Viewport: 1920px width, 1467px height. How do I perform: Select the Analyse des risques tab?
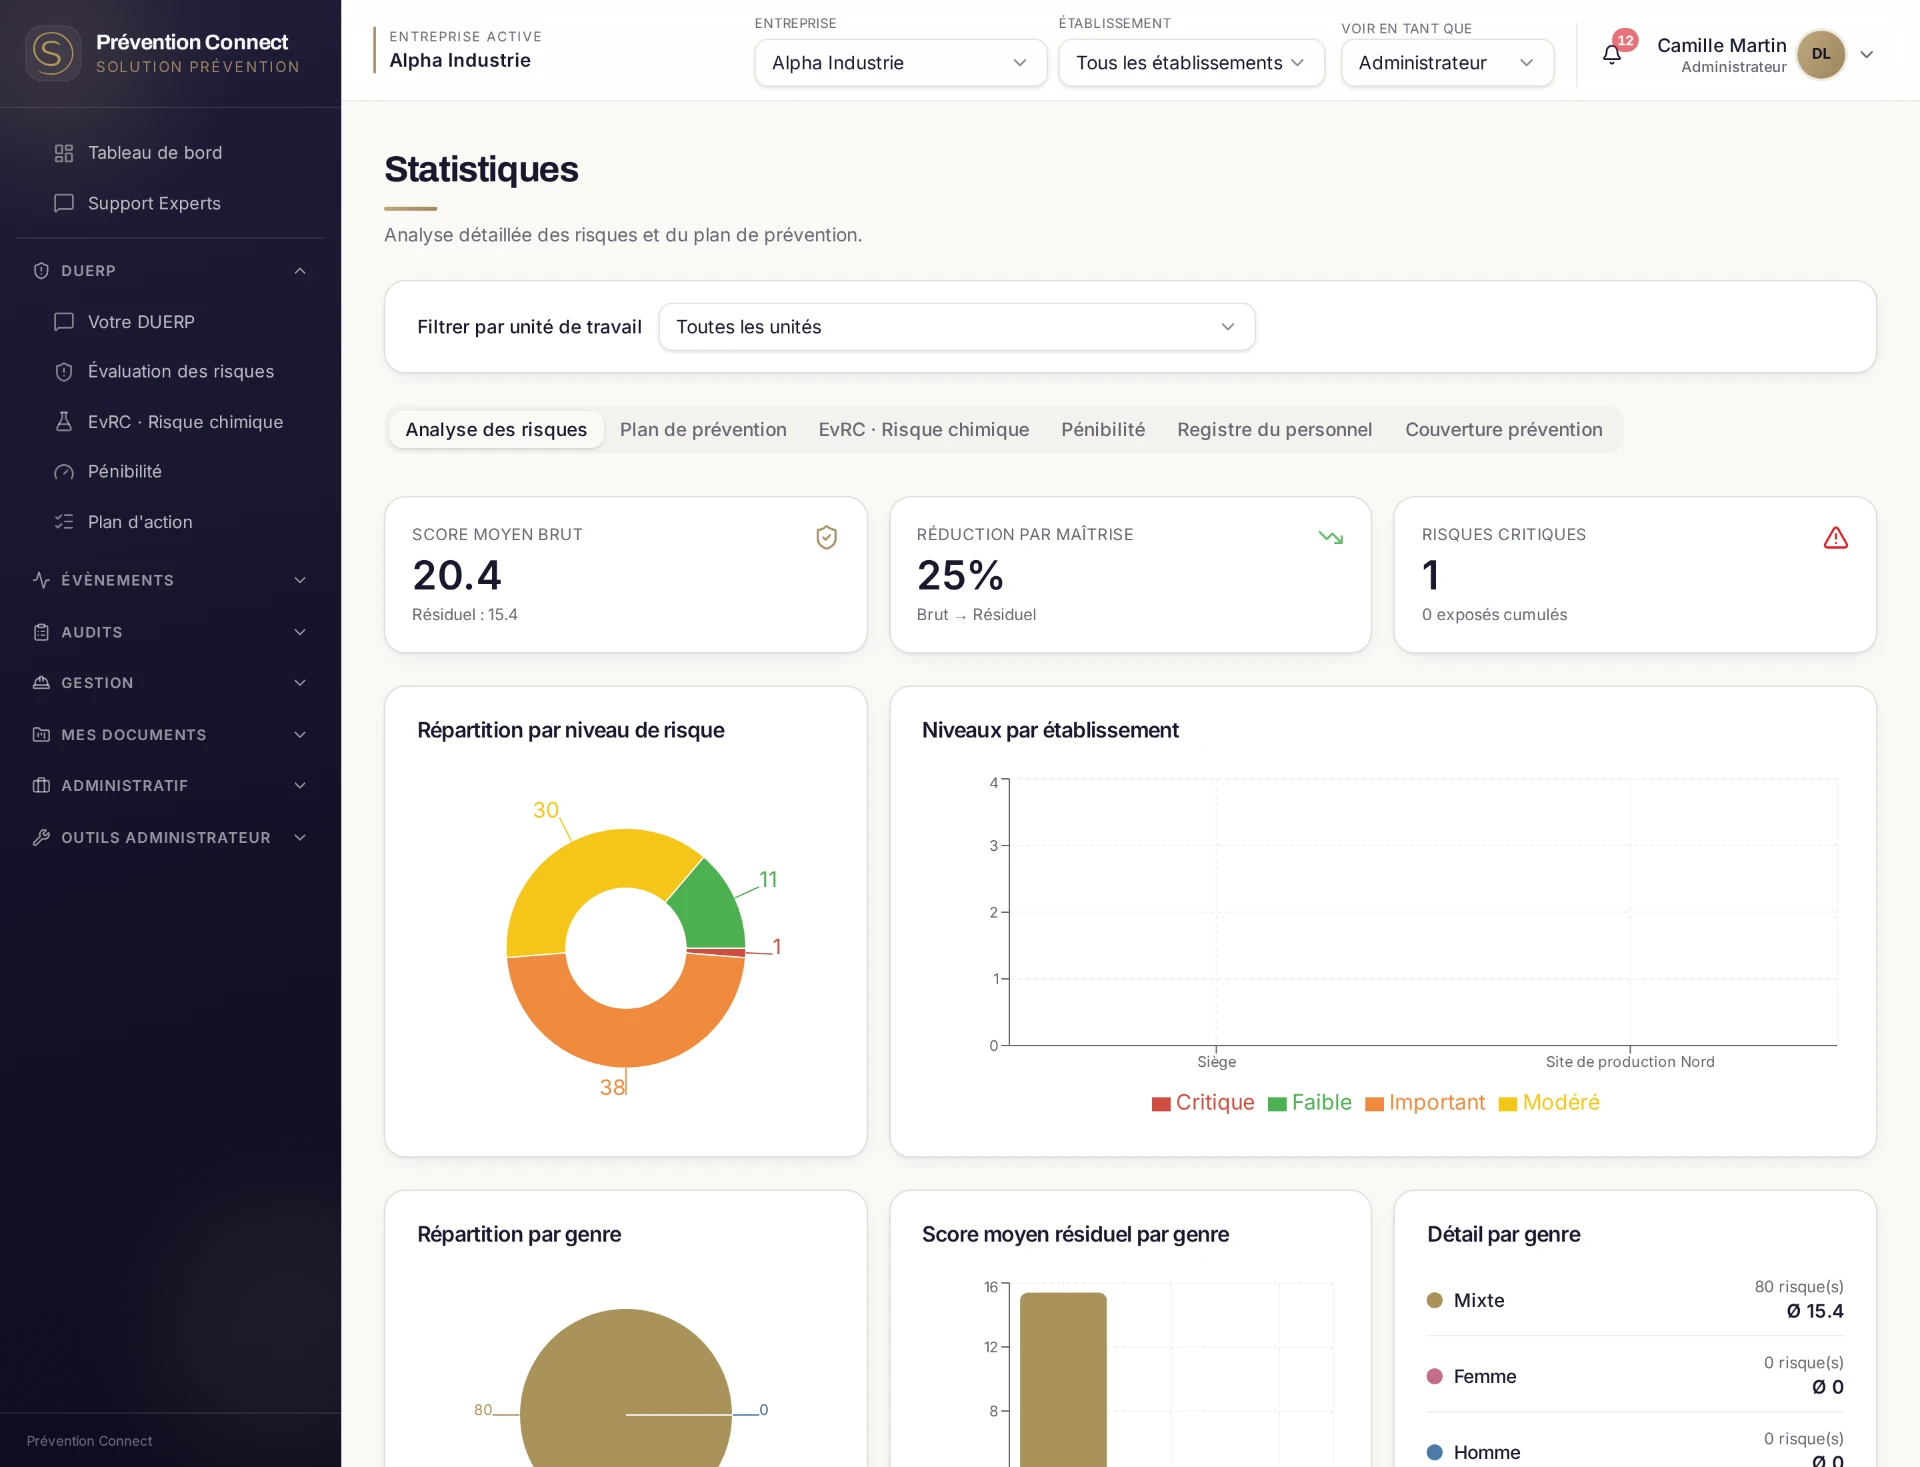496,430
